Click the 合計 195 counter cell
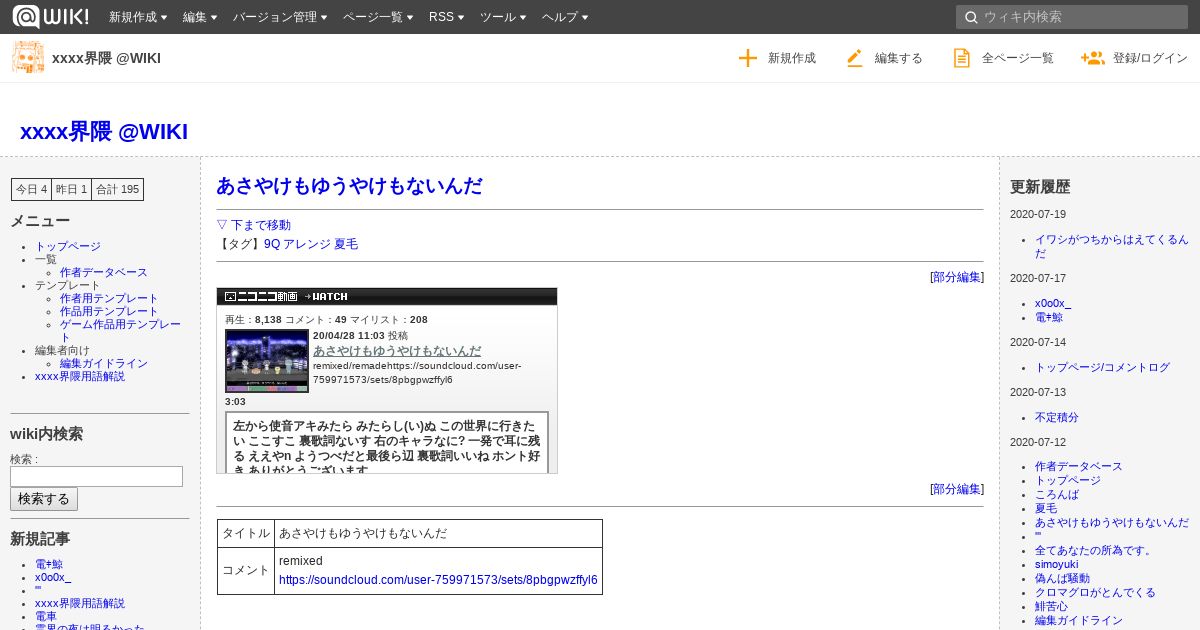 click(x=118, y=189)
